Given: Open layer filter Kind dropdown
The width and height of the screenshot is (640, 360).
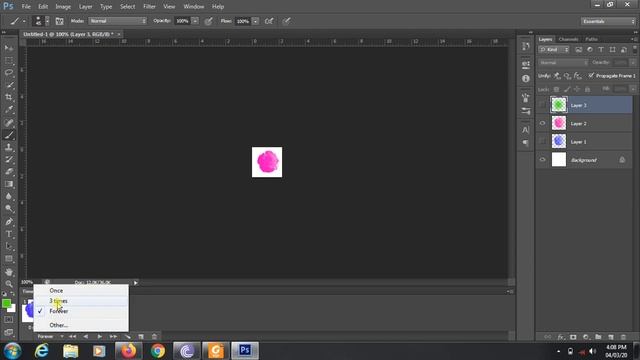Looking at the screenshot, I should tap(554, 49).
